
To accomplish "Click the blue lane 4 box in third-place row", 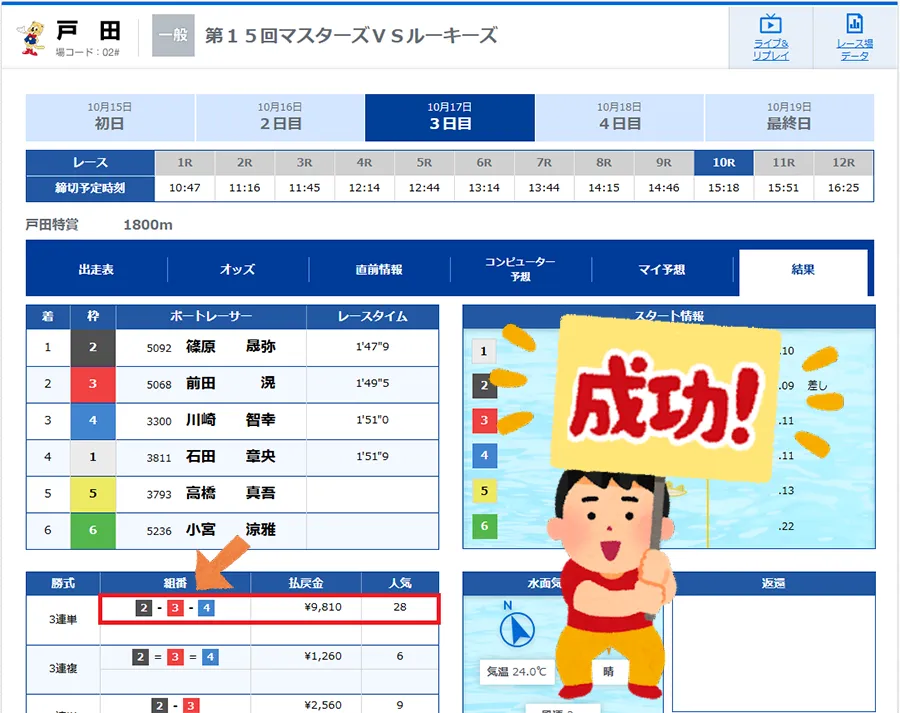I will point(93,421).
